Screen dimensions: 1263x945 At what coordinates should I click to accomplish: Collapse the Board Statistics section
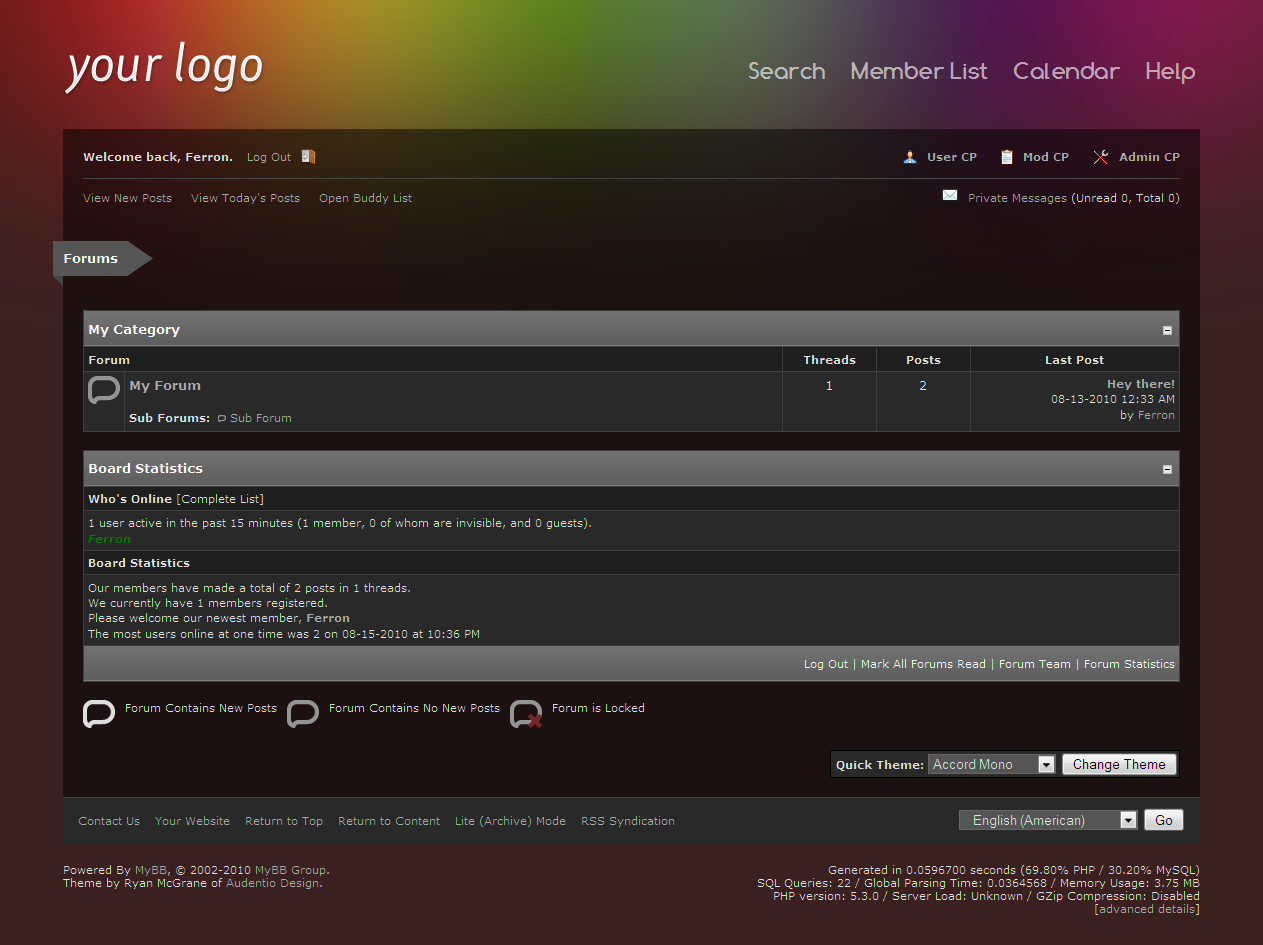click(x=1167, y=469)
